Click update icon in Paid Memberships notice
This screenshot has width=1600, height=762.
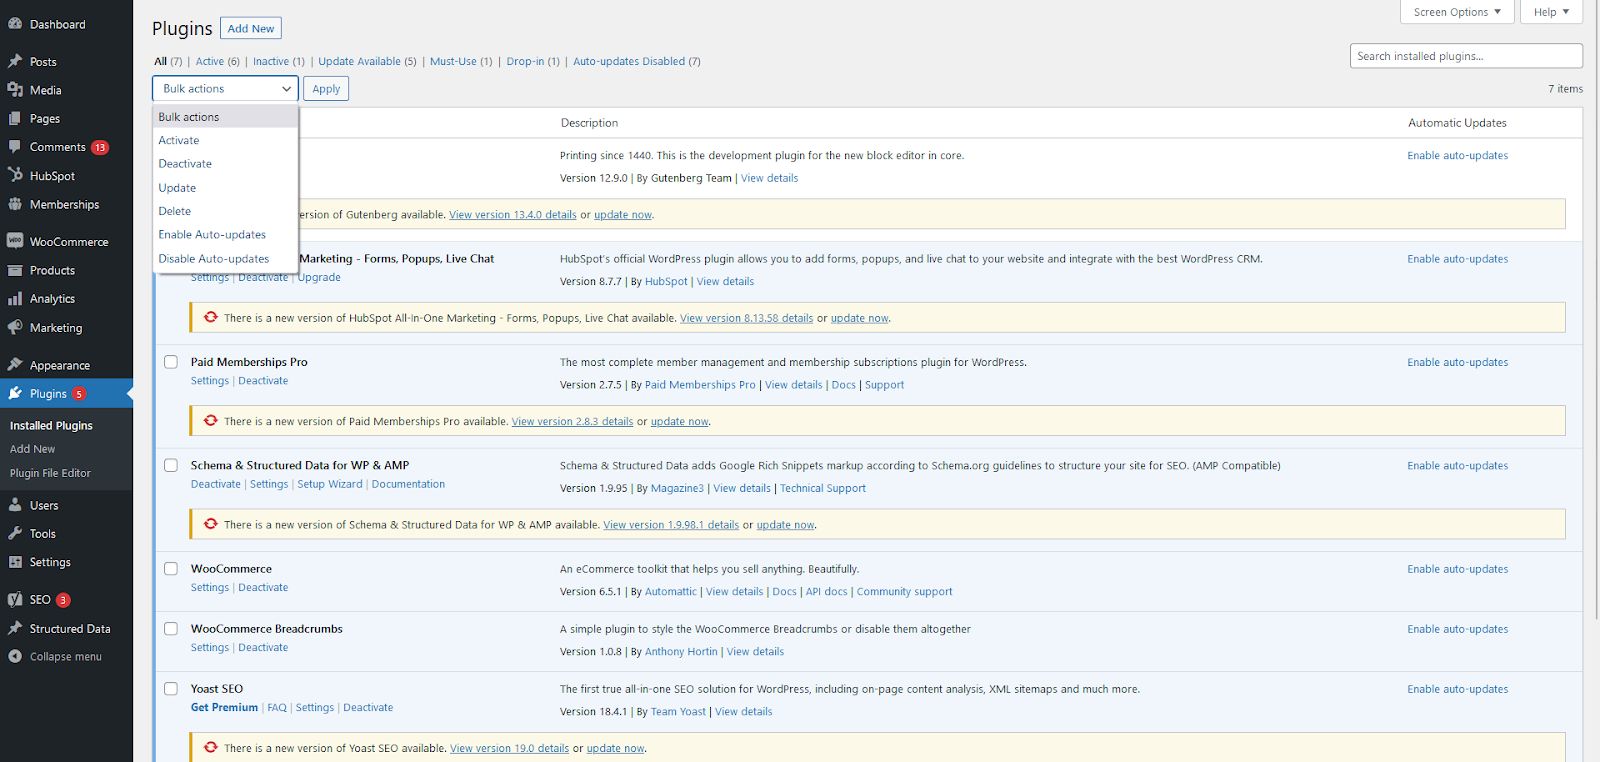(x=211, y=420)
